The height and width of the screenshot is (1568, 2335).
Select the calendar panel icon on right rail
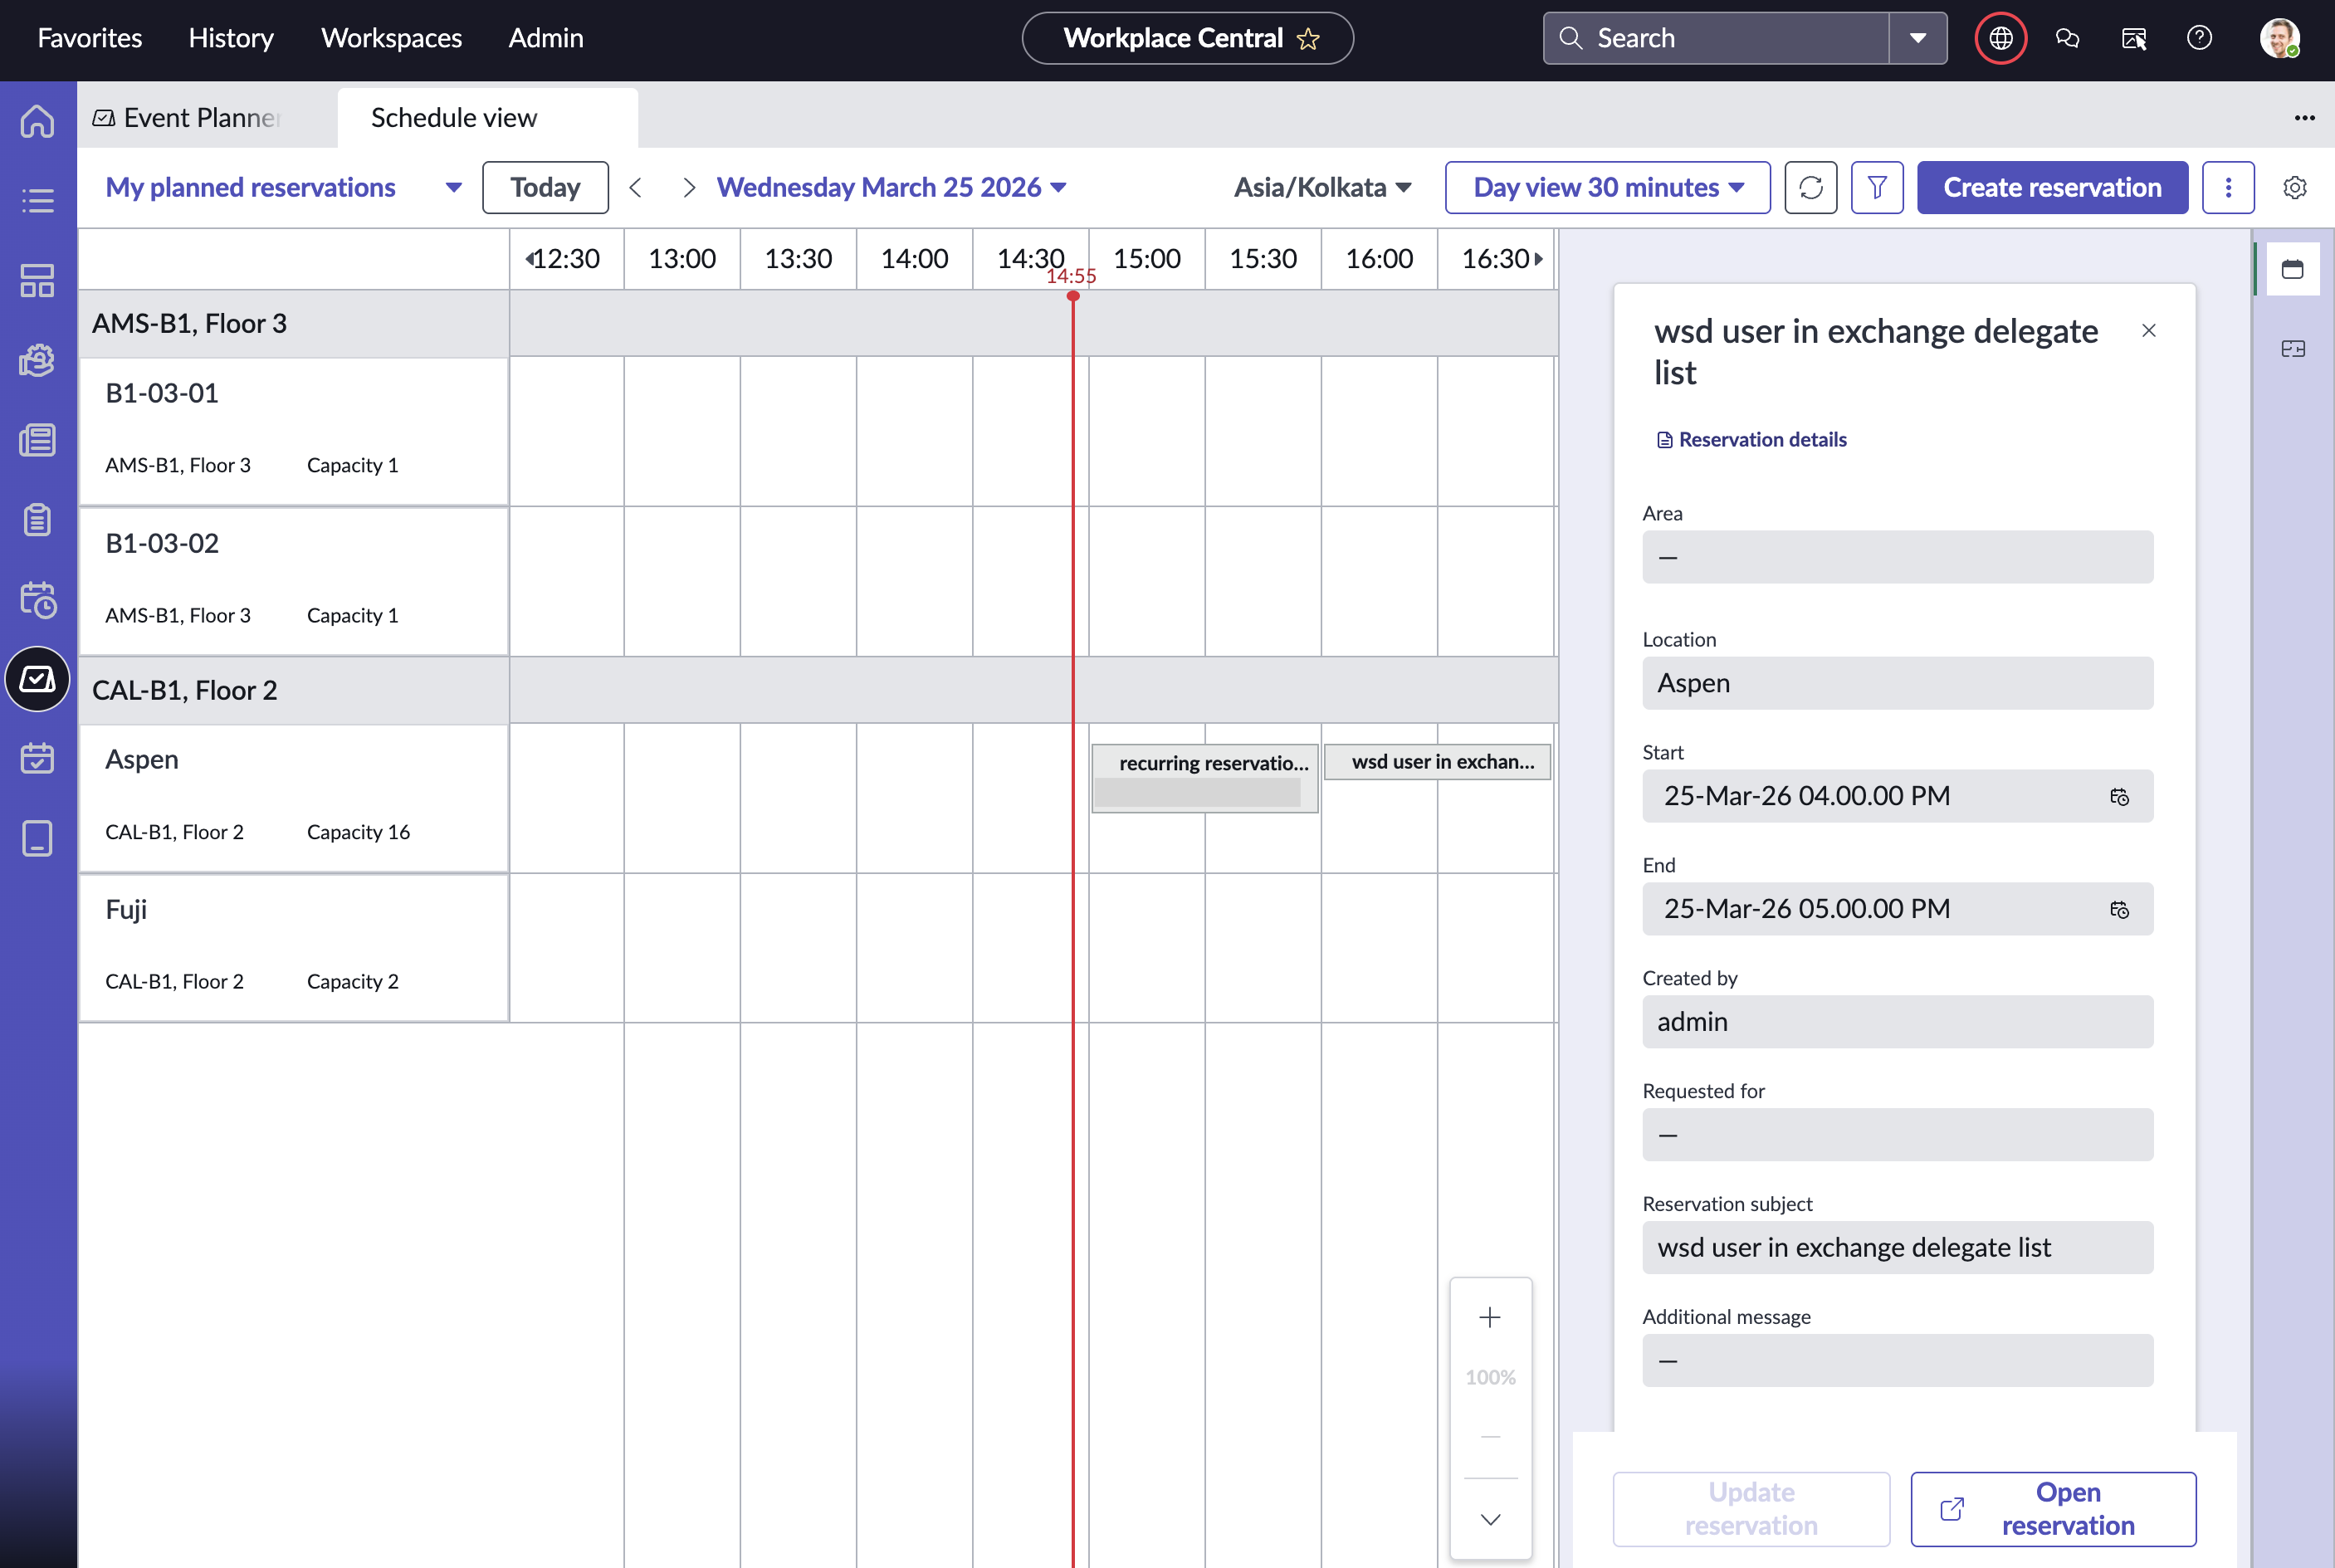click(2292, 269)
